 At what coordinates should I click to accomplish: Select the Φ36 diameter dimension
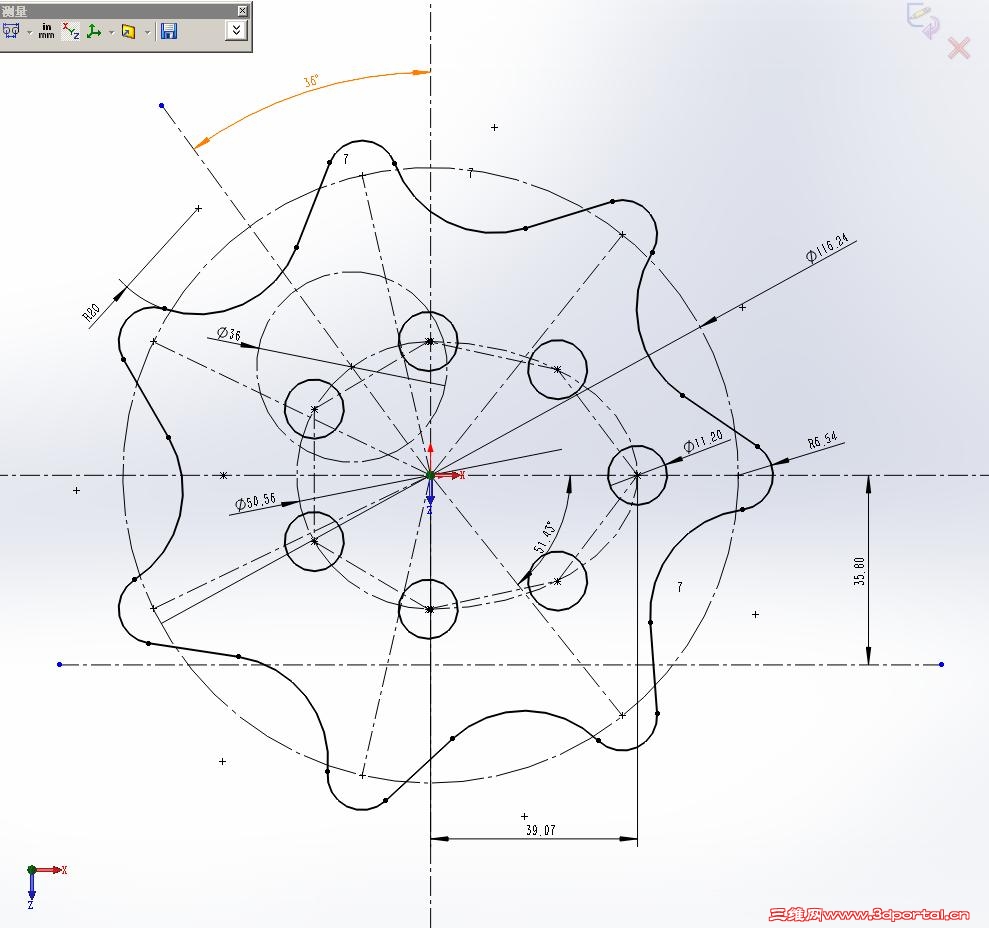(229, 333)
